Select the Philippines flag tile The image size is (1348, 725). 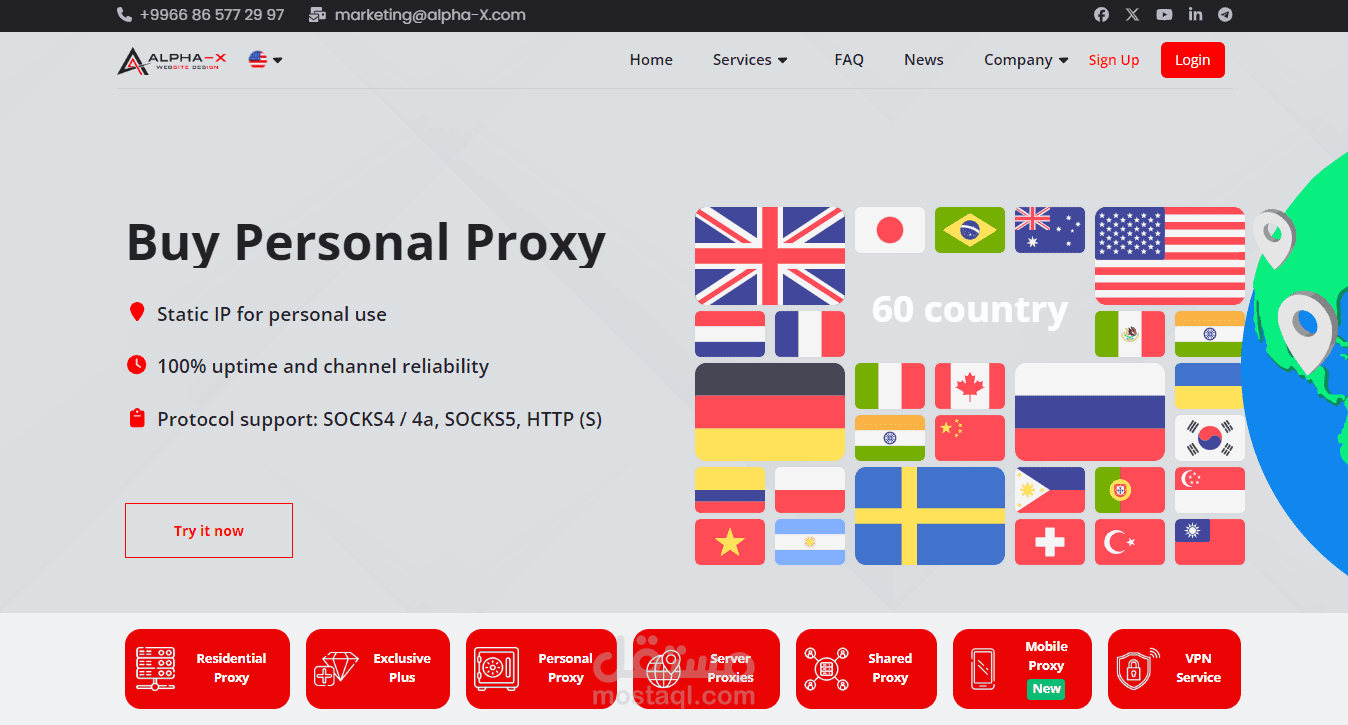pyautogui.click(x=1050, y=490)
